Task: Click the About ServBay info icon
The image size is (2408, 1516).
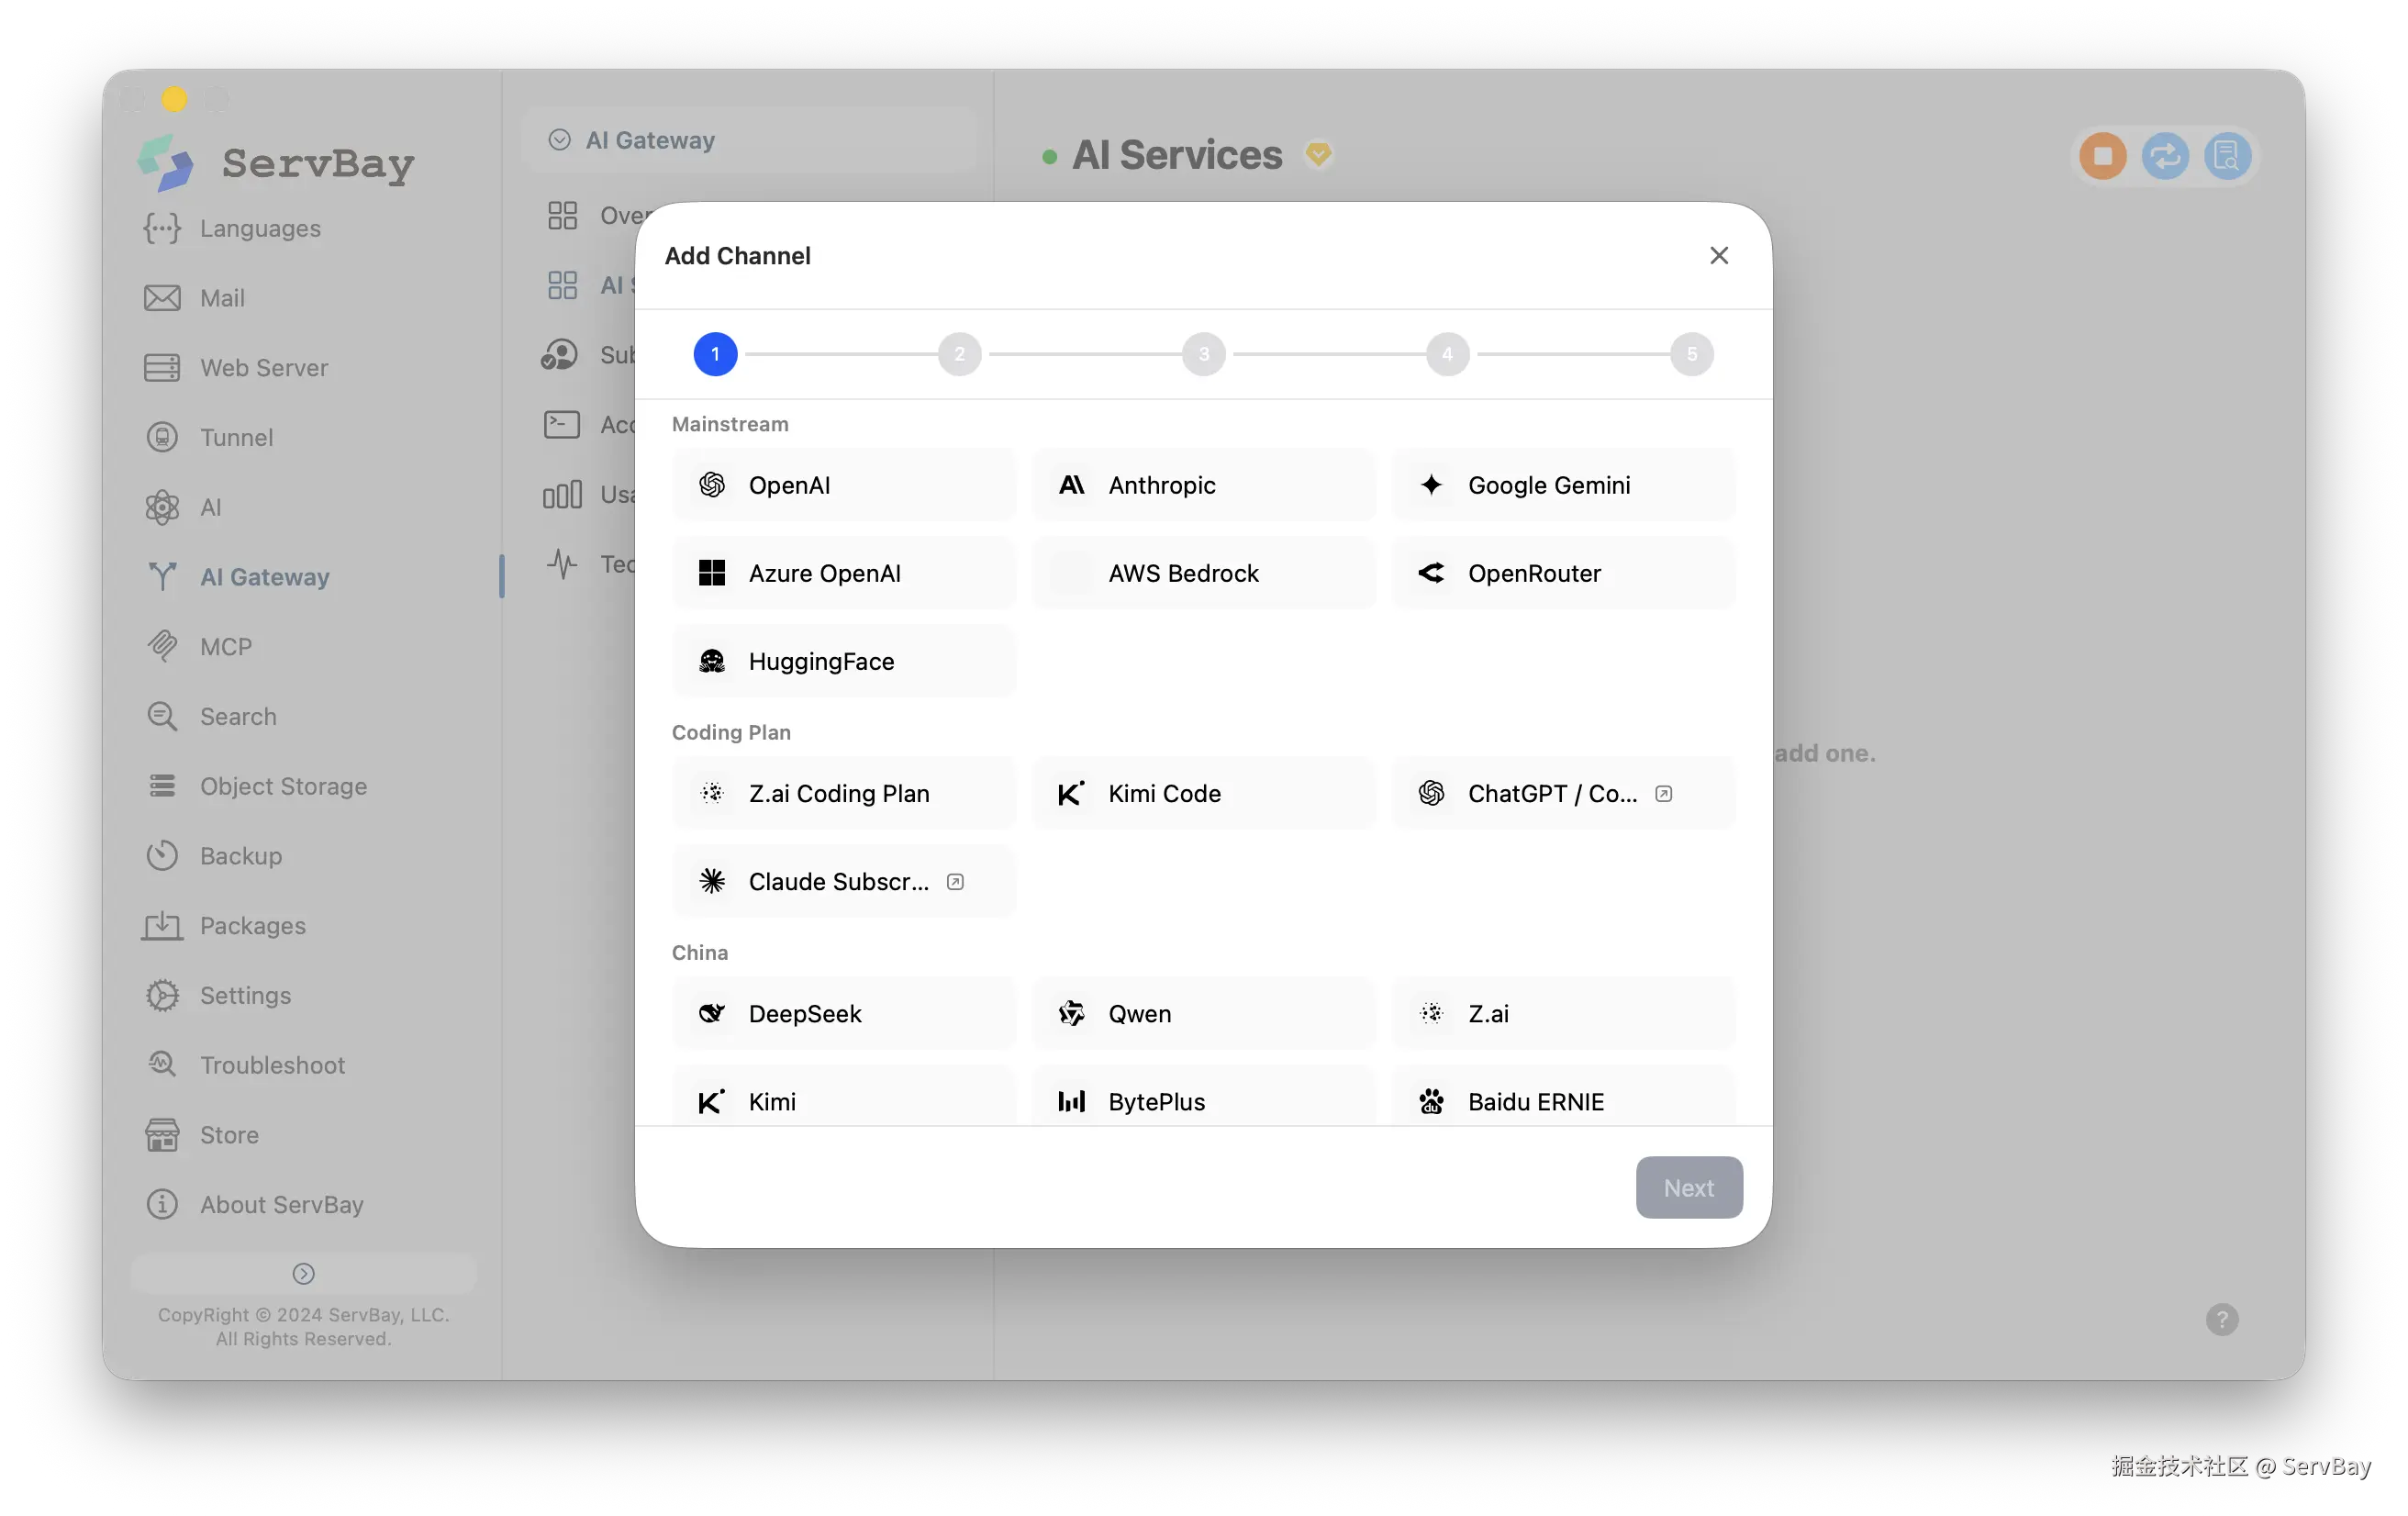Action: click(x=162, y=1204)
